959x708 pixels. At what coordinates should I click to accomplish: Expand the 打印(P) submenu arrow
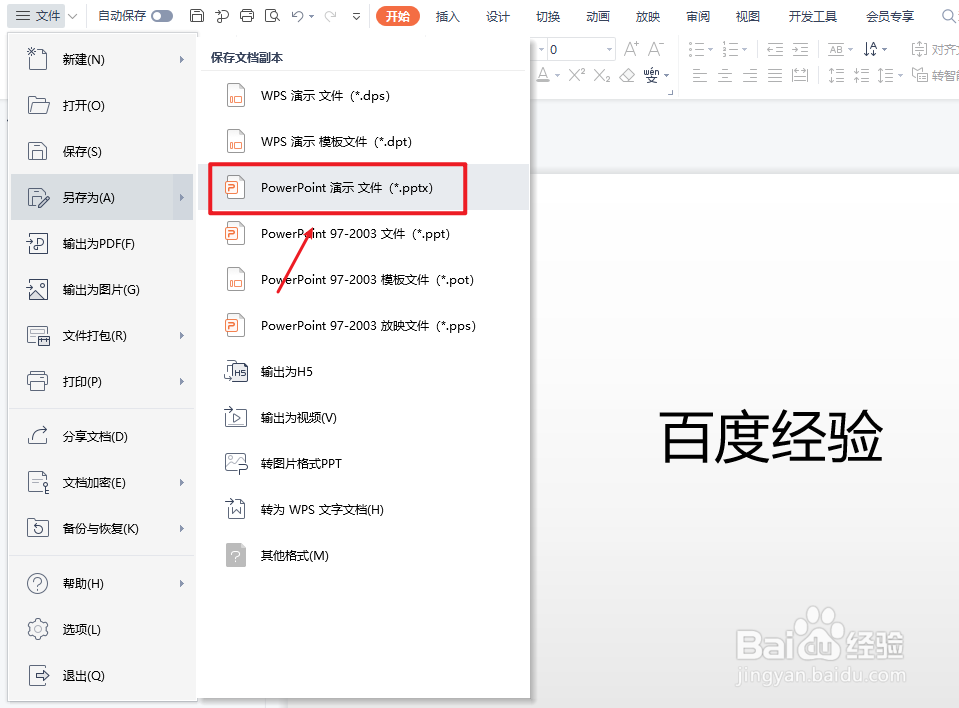click(182, 382)
